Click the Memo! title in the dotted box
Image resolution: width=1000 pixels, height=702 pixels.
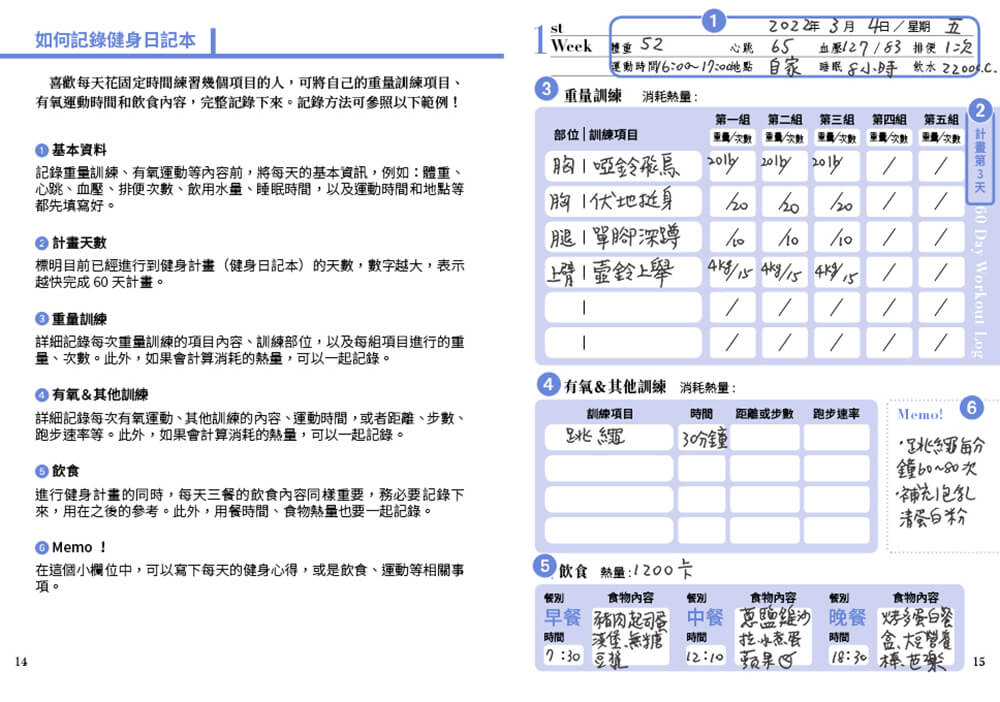click(920, 414)
